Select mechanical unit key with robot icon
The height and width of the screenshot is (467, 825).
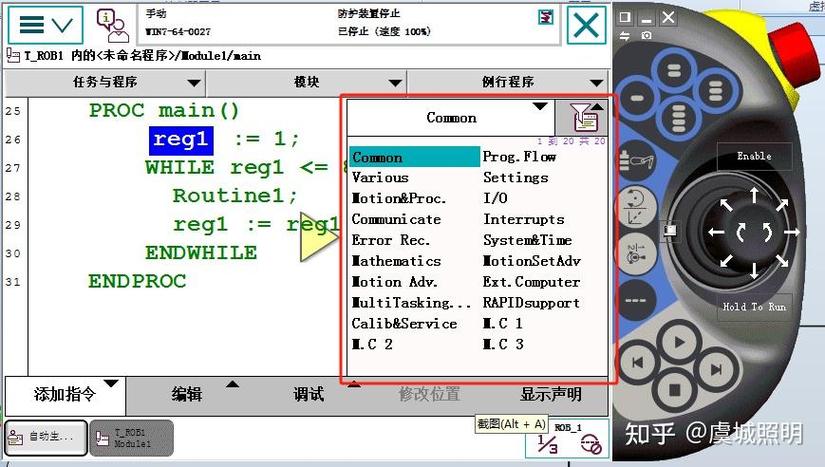636,161
